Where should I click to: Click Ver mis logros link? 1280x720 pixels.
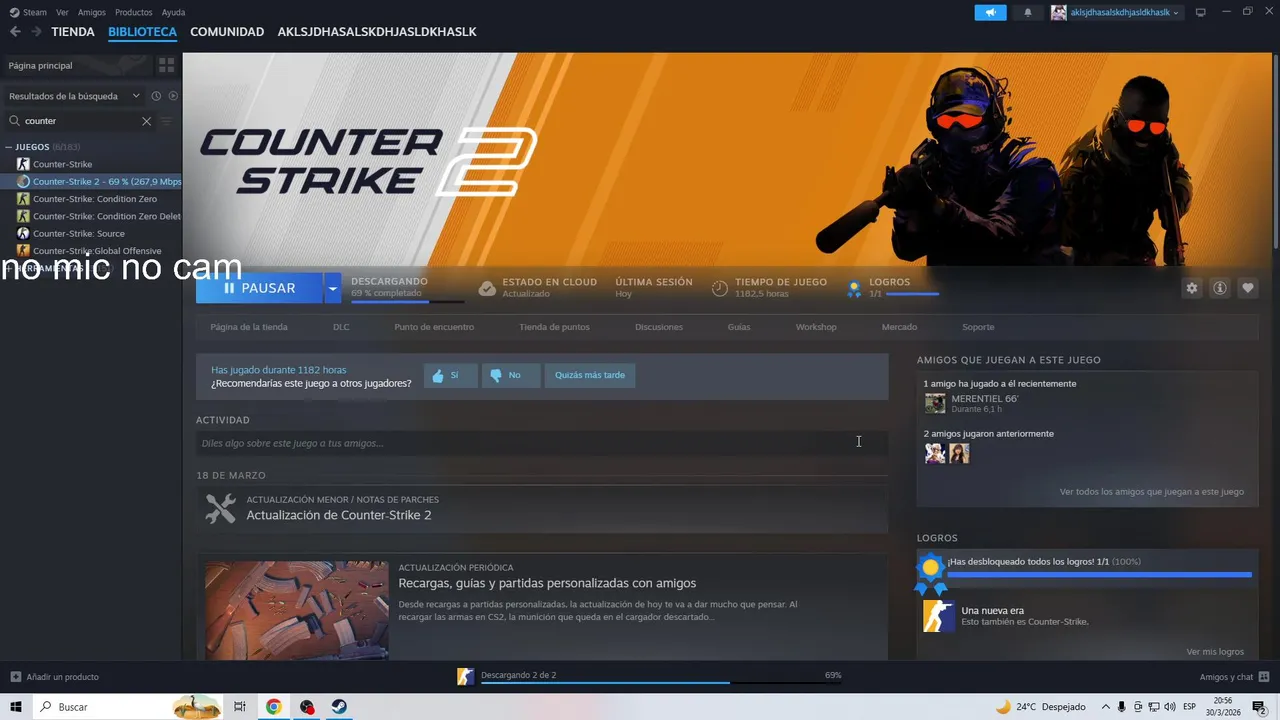click(x=1215, y=652)
